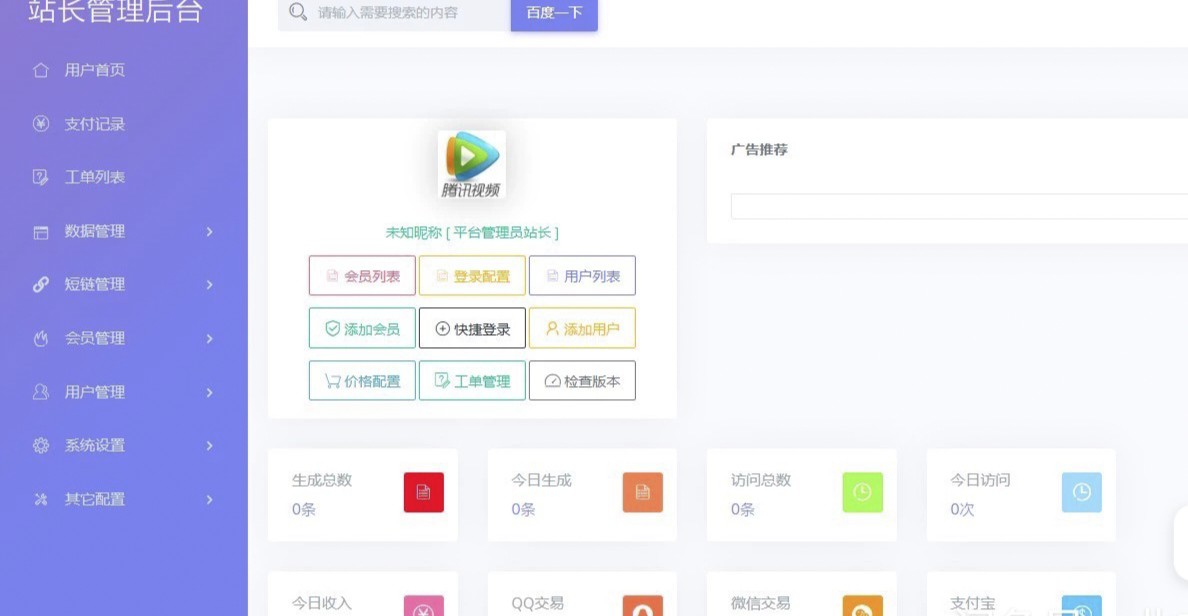The width and height of the screenshot is (1188, 616).
Task: Click the 0次 value under 今日访问
Action: (x=962, y=510)
